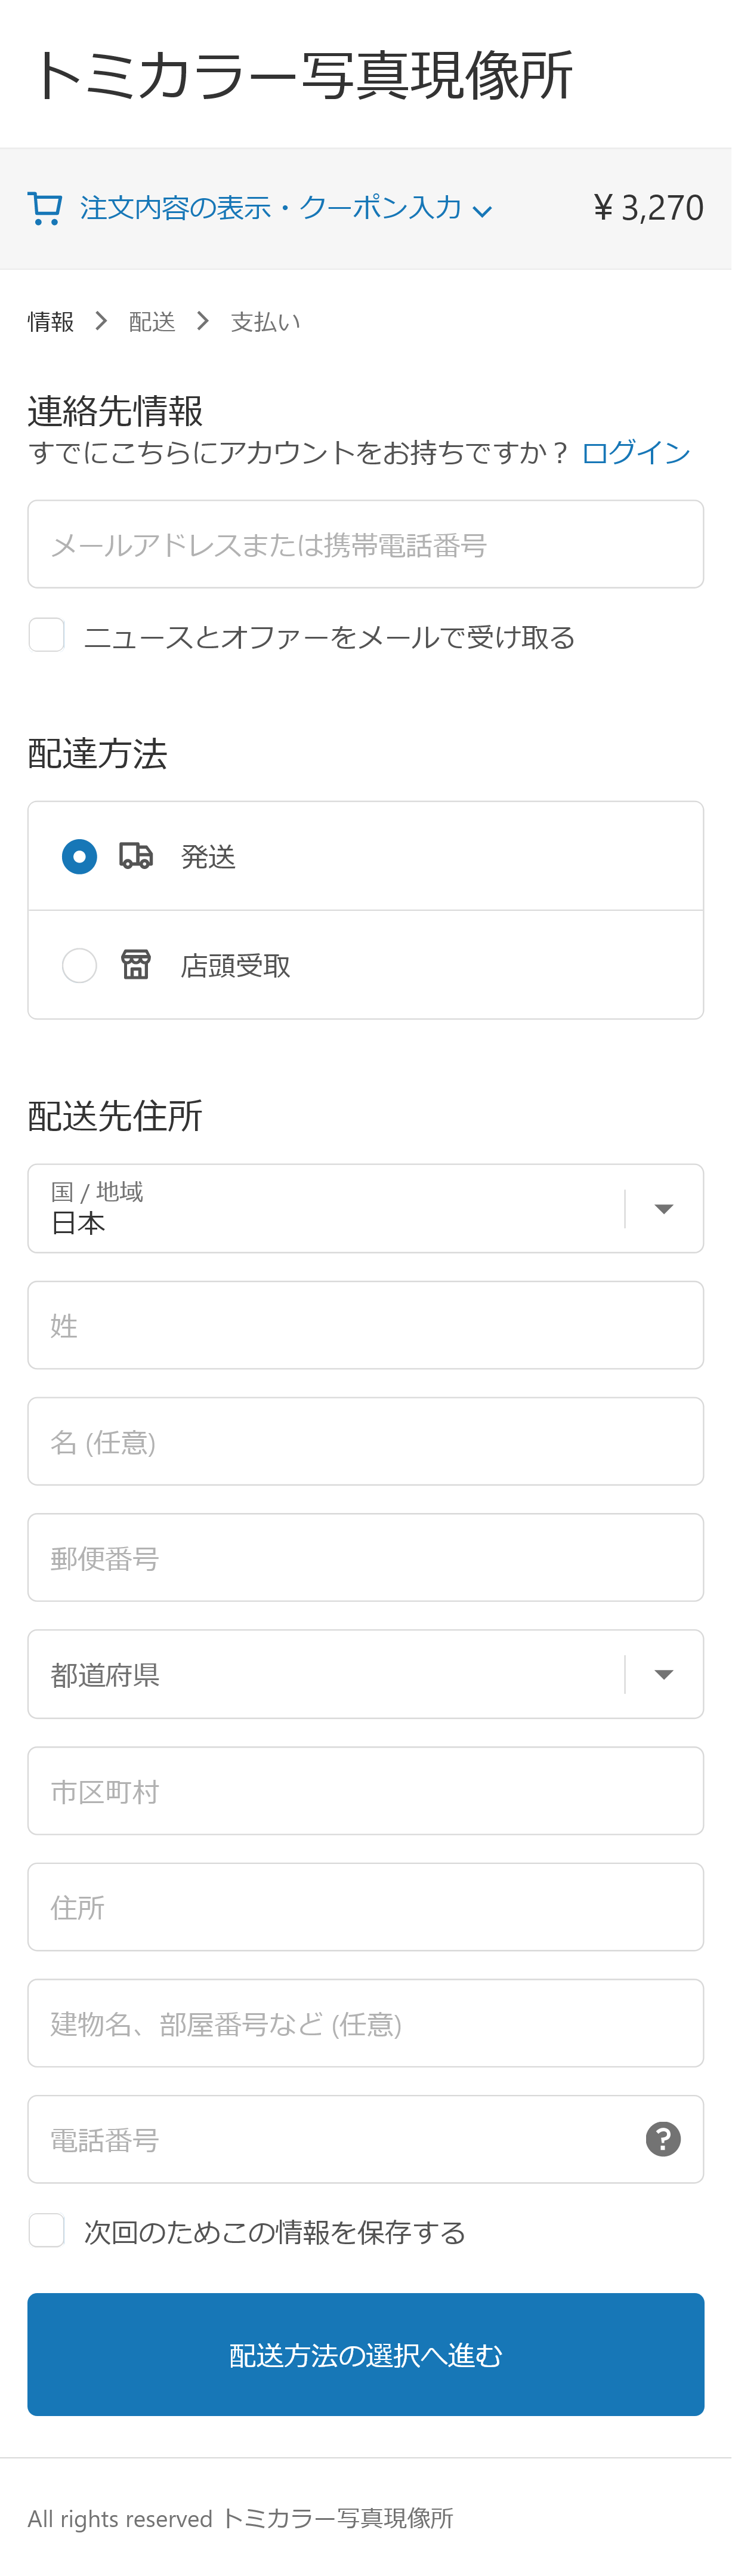
Task: Click the phone number help question icon
Action: (x=663, y=2139)
